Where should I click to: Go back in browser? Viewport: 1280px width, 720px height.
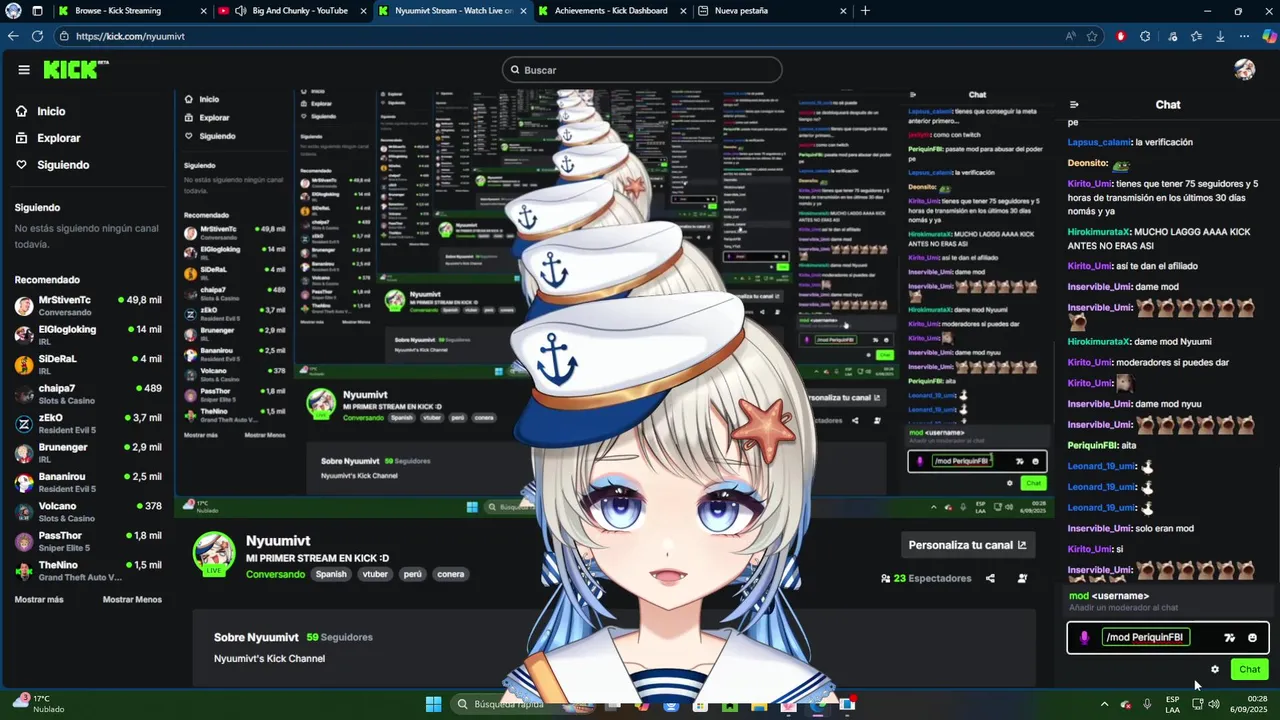(x=12, y=36)
